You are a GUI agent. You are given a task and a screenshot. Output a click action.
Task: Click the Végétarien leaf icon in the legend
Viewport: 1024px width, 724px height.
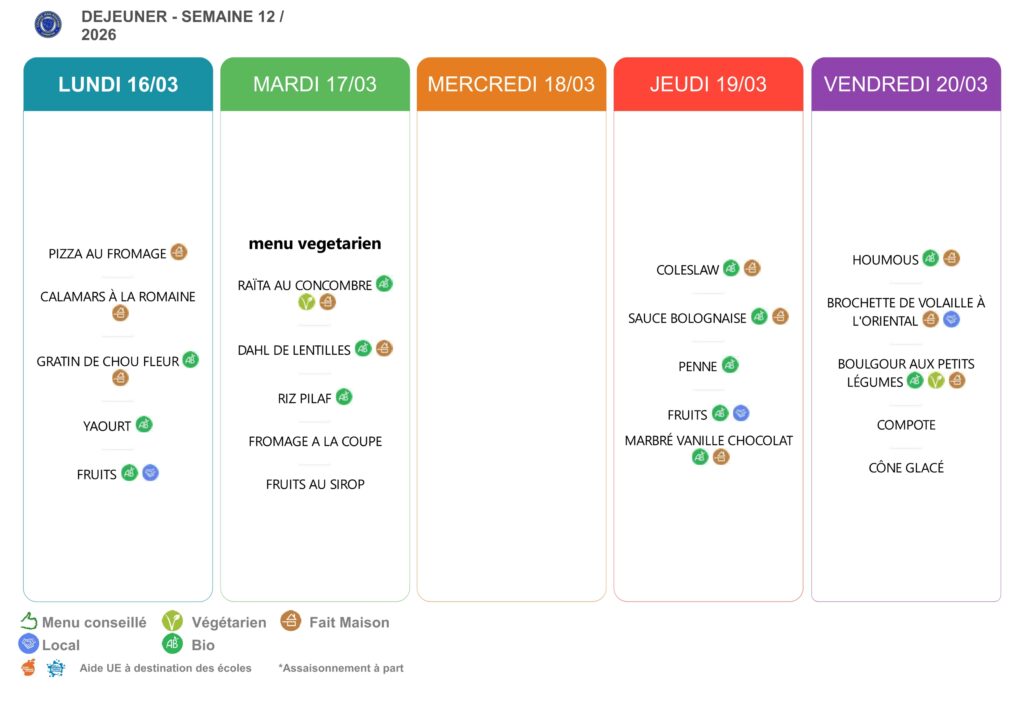(172, 621)
